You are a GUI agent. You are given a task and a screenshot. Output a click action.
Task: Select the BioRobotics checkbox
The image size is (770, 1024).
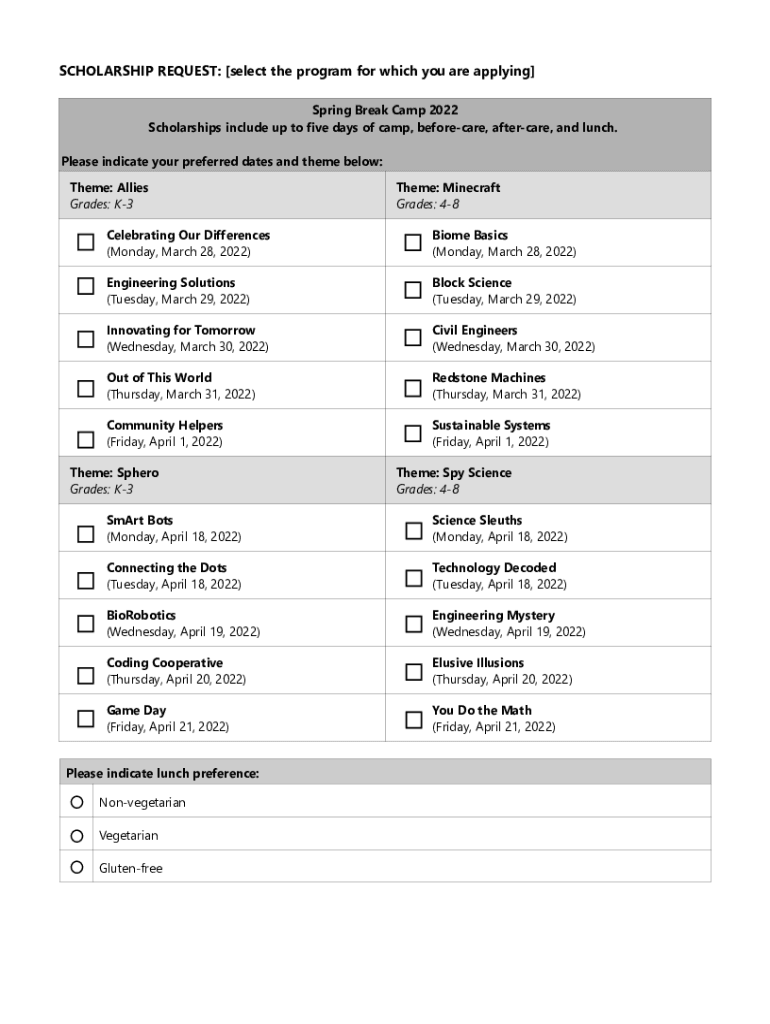point(86,624)
